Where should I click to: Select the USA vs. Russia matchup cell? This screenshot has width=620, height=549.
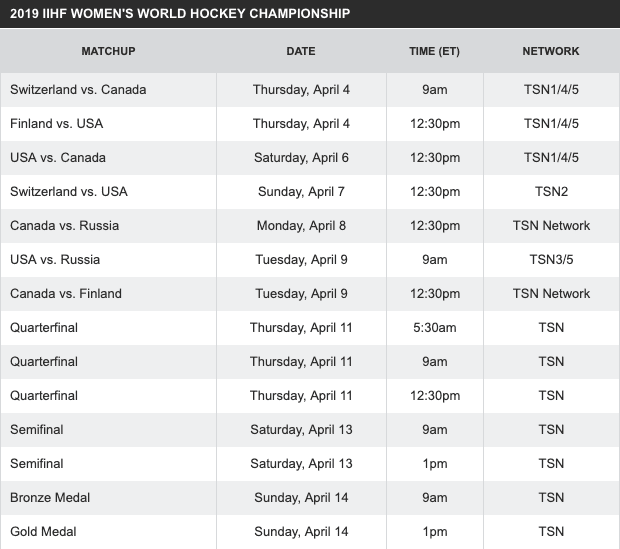[55, 259]
